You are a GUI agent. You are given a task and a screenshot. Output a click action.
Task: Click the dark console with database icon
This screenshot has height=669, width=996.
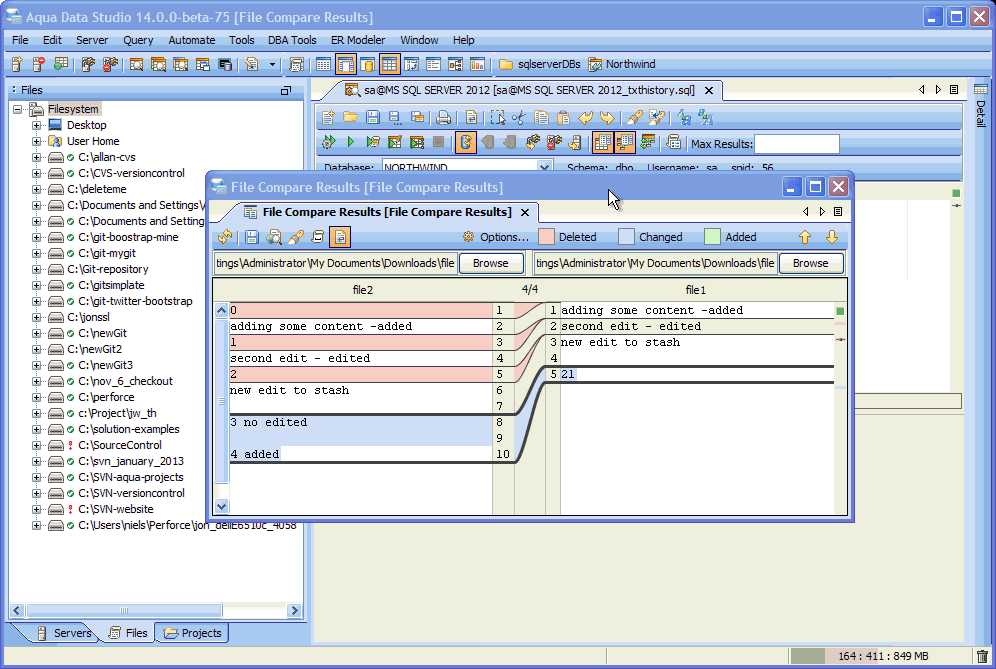pos(225,64)
